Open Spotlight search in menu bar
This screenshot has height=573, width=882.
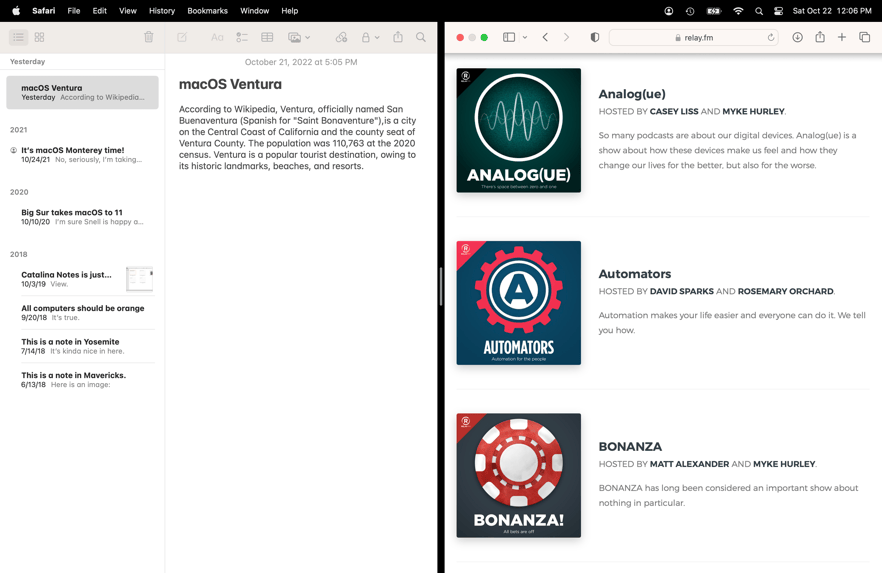[759, 11]
